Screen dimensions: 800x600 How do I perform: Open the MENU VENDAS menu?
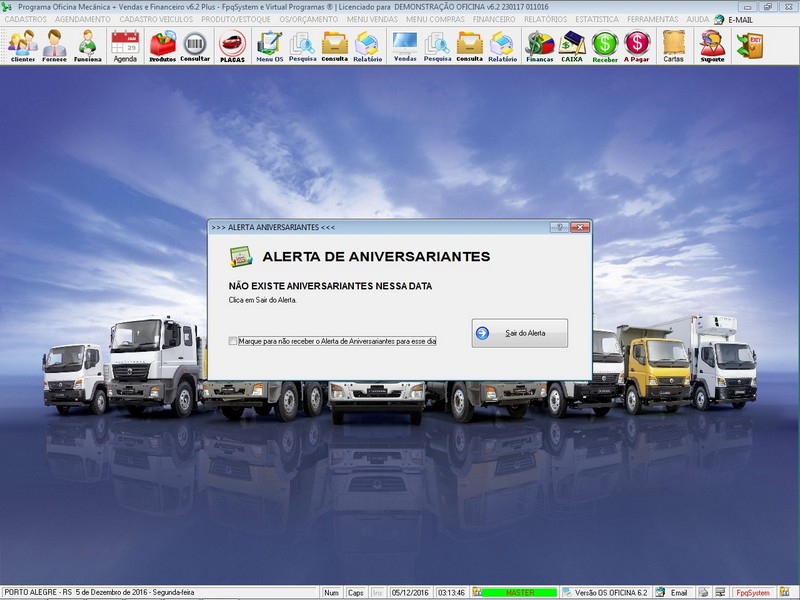pyautogui.click(x=372, y=19)
